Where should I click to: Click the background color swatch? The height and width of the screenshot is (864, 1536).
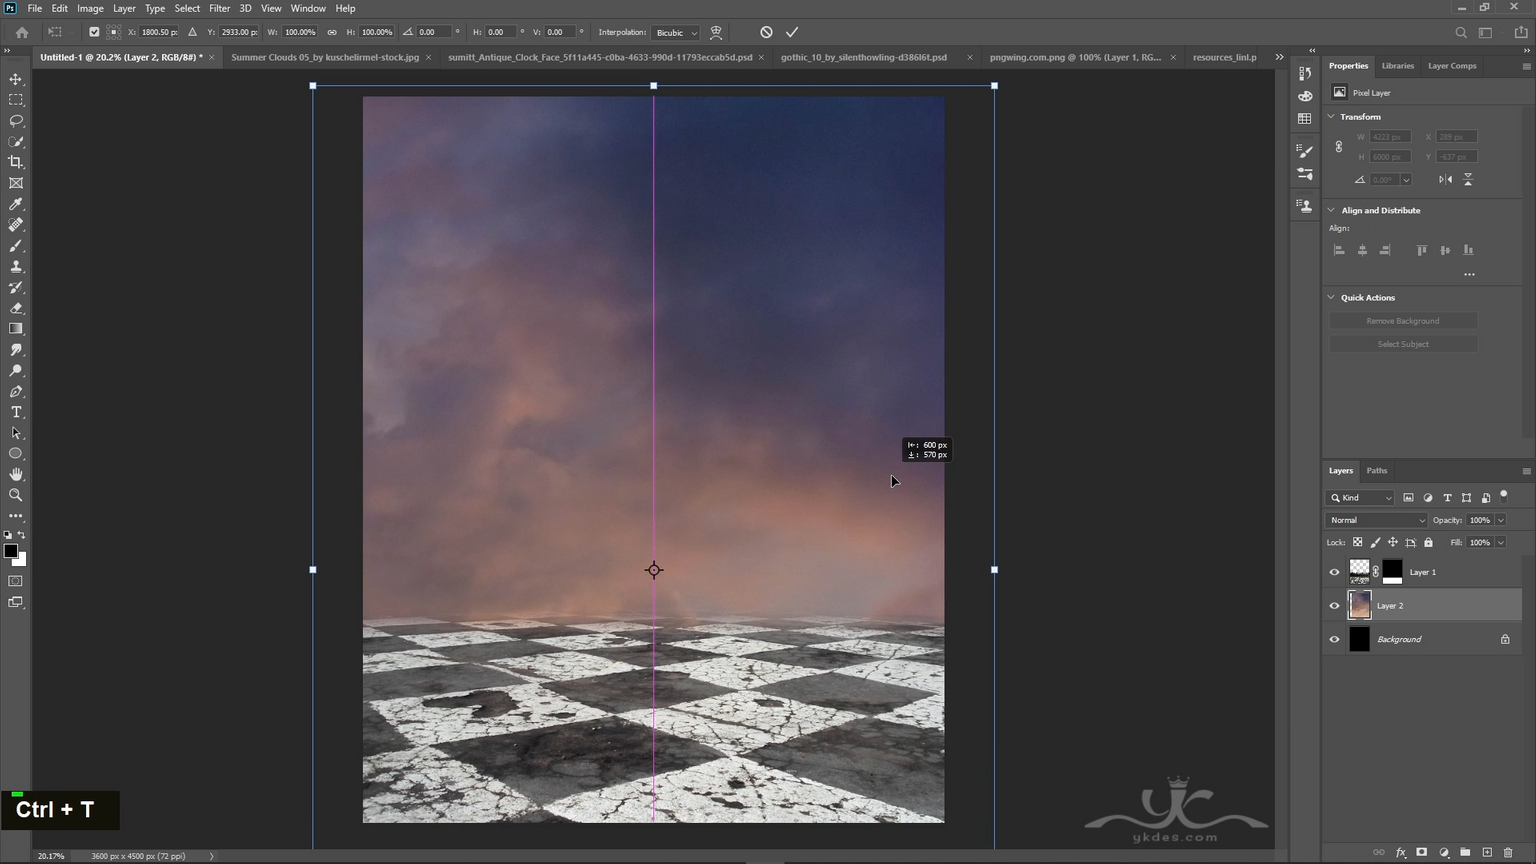(22, 561)
